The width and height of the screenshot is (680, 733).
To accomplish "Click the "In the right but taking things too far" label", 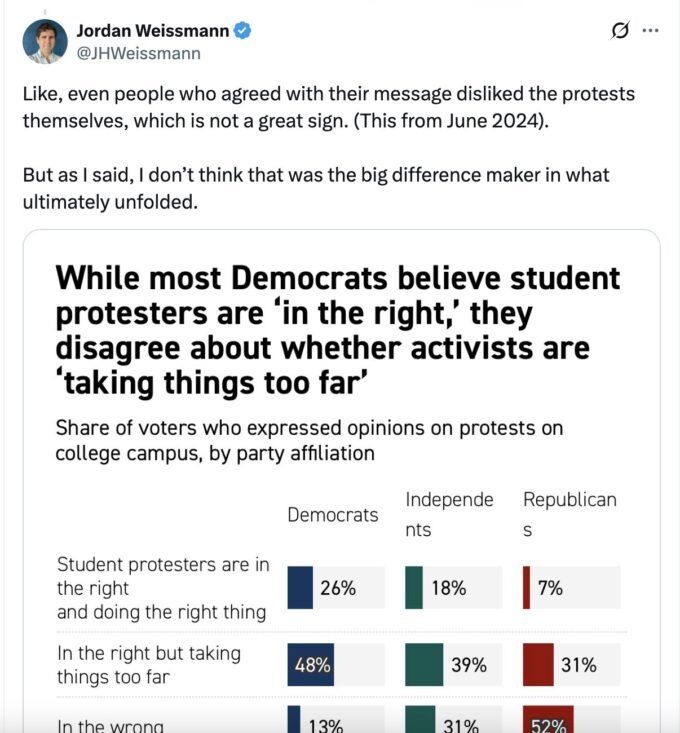I will pyautogui.click(x=149, y=664).
